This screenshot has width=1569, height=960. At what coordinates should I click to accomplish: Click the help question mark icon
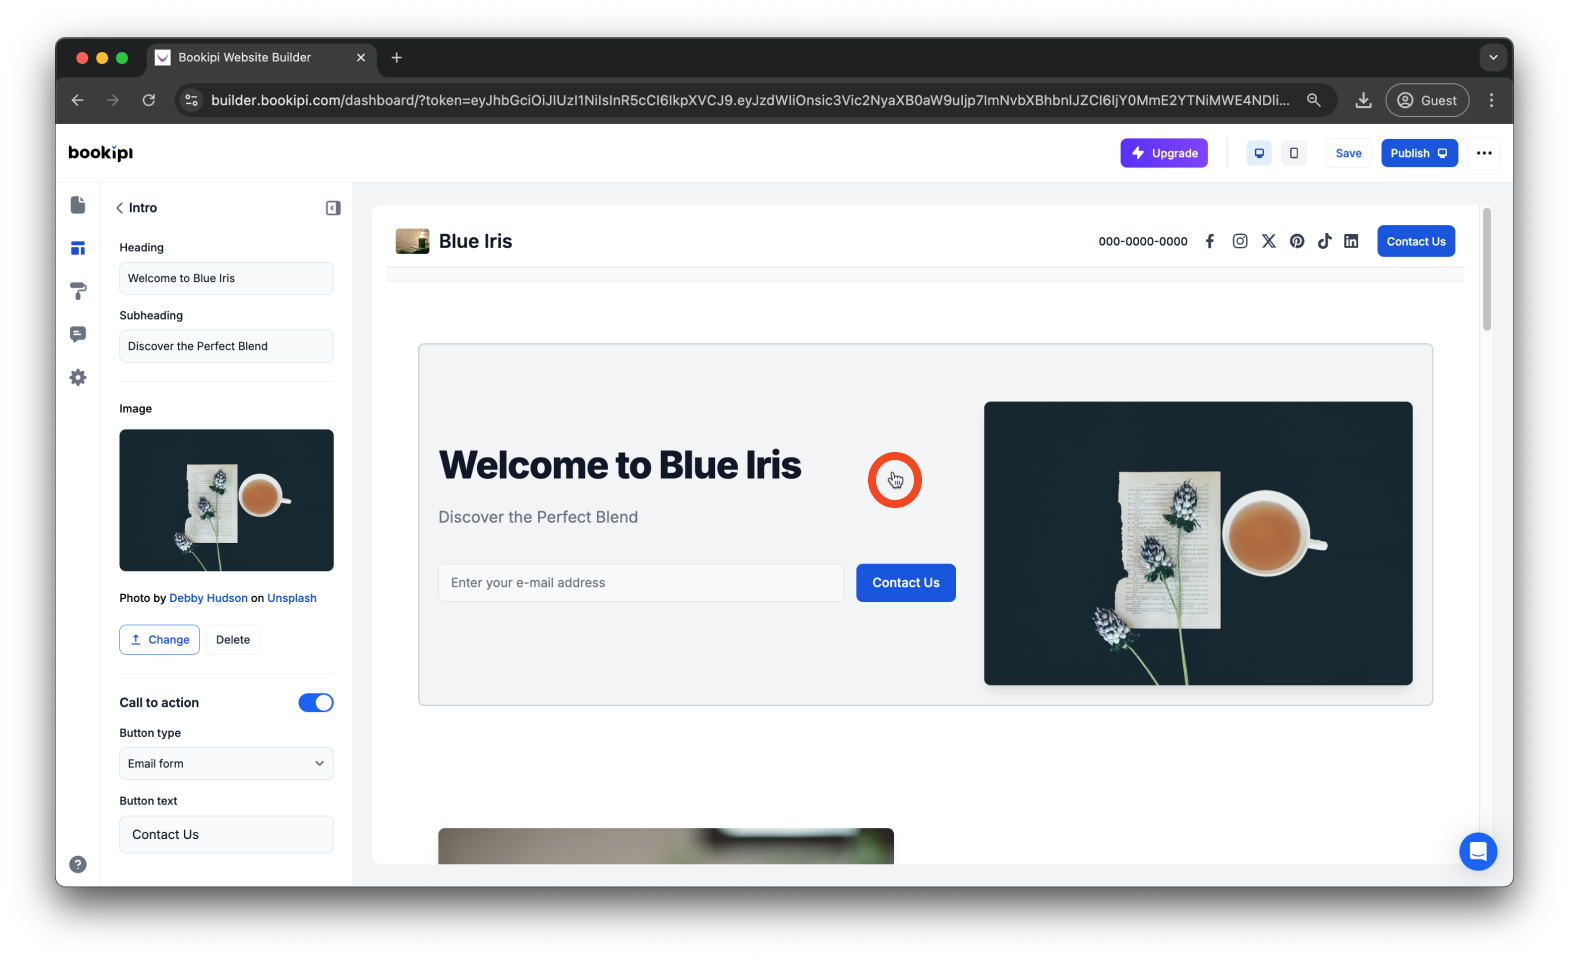pos(78,864)
